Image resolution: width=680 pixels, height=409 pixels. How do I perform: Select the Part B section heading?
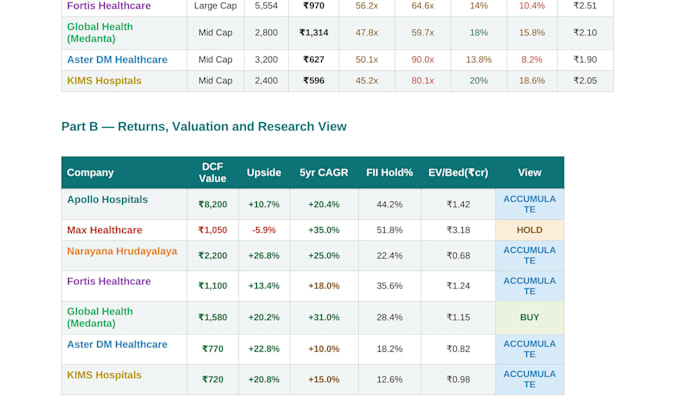point(204,127)
